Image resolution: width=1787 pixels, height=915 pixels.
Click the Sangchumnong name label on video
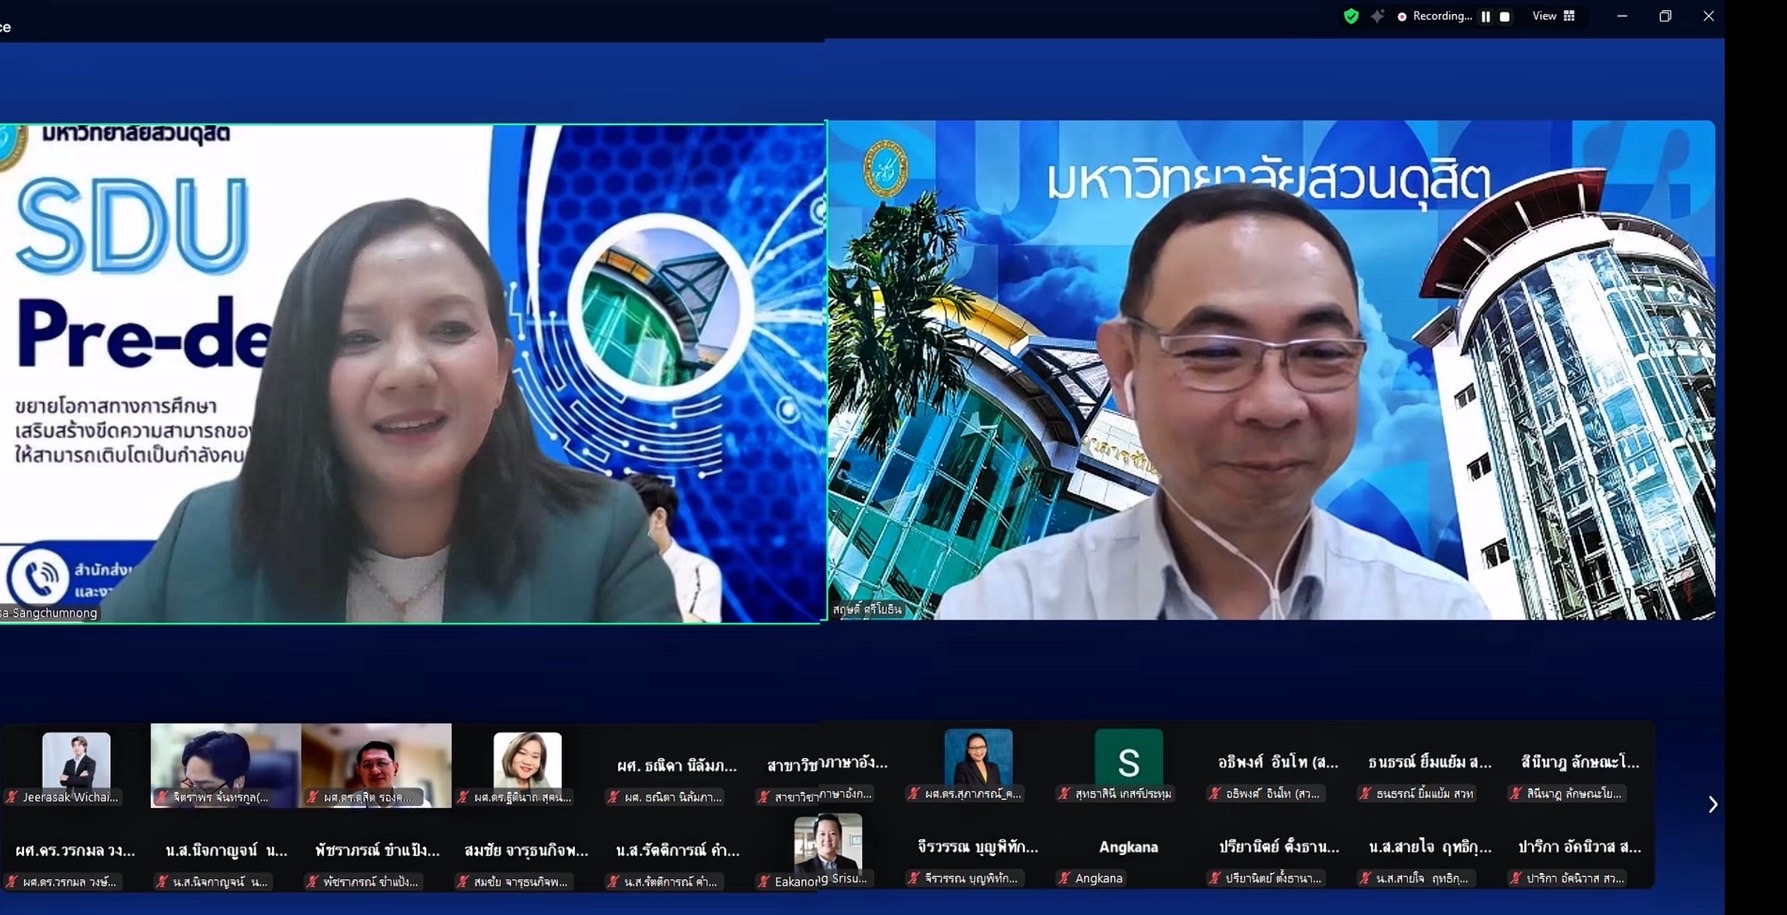(x=50, y=613)
